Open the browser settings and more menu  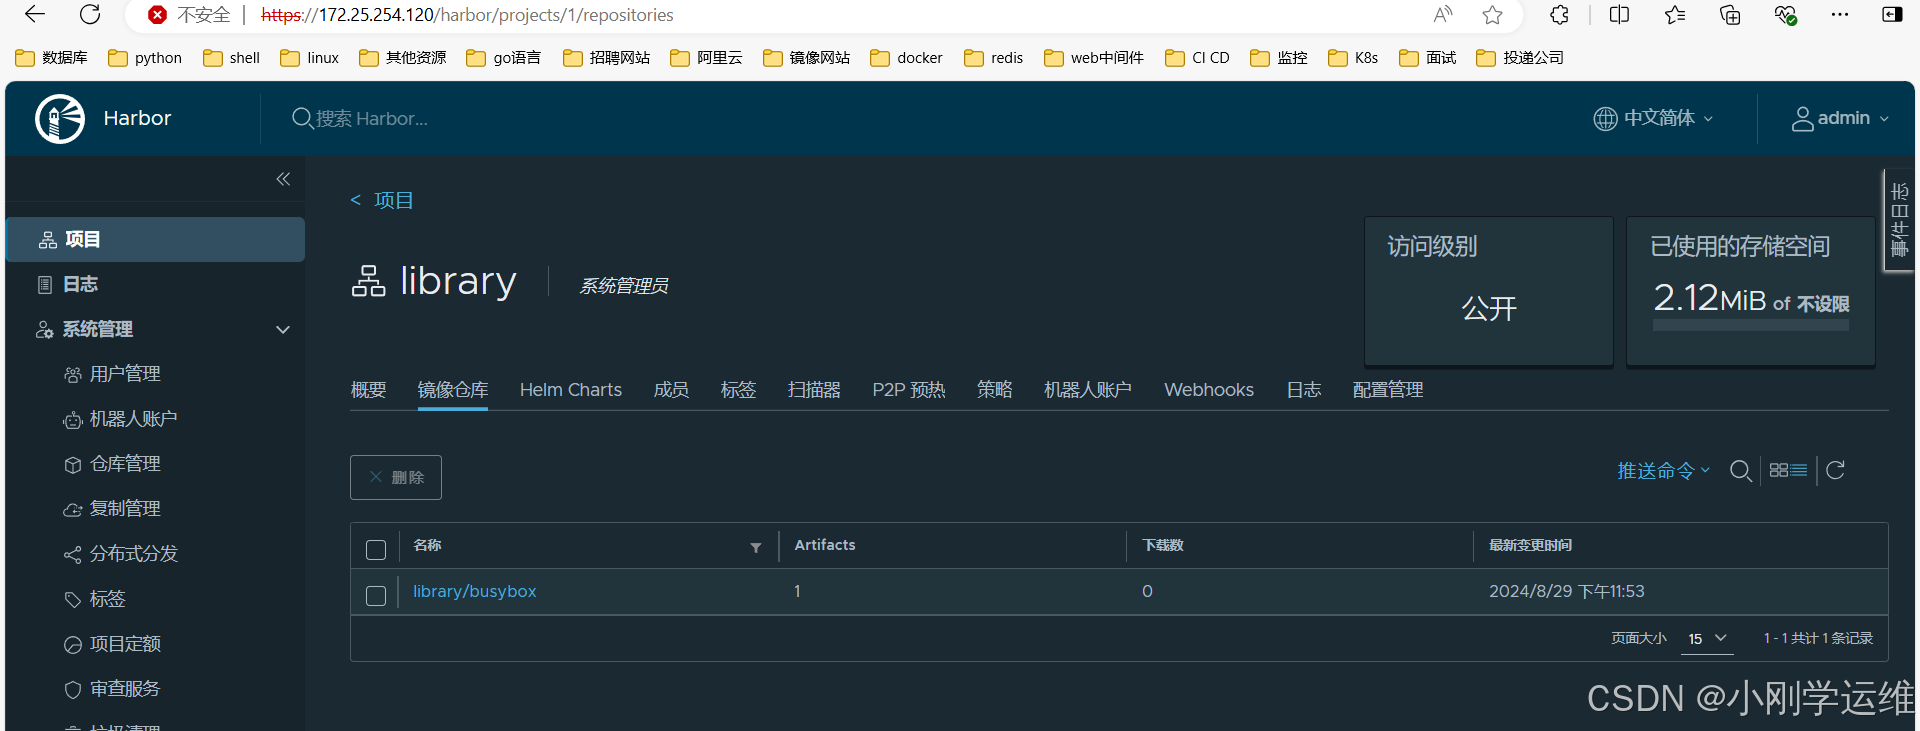click(x=1840, y=14)
